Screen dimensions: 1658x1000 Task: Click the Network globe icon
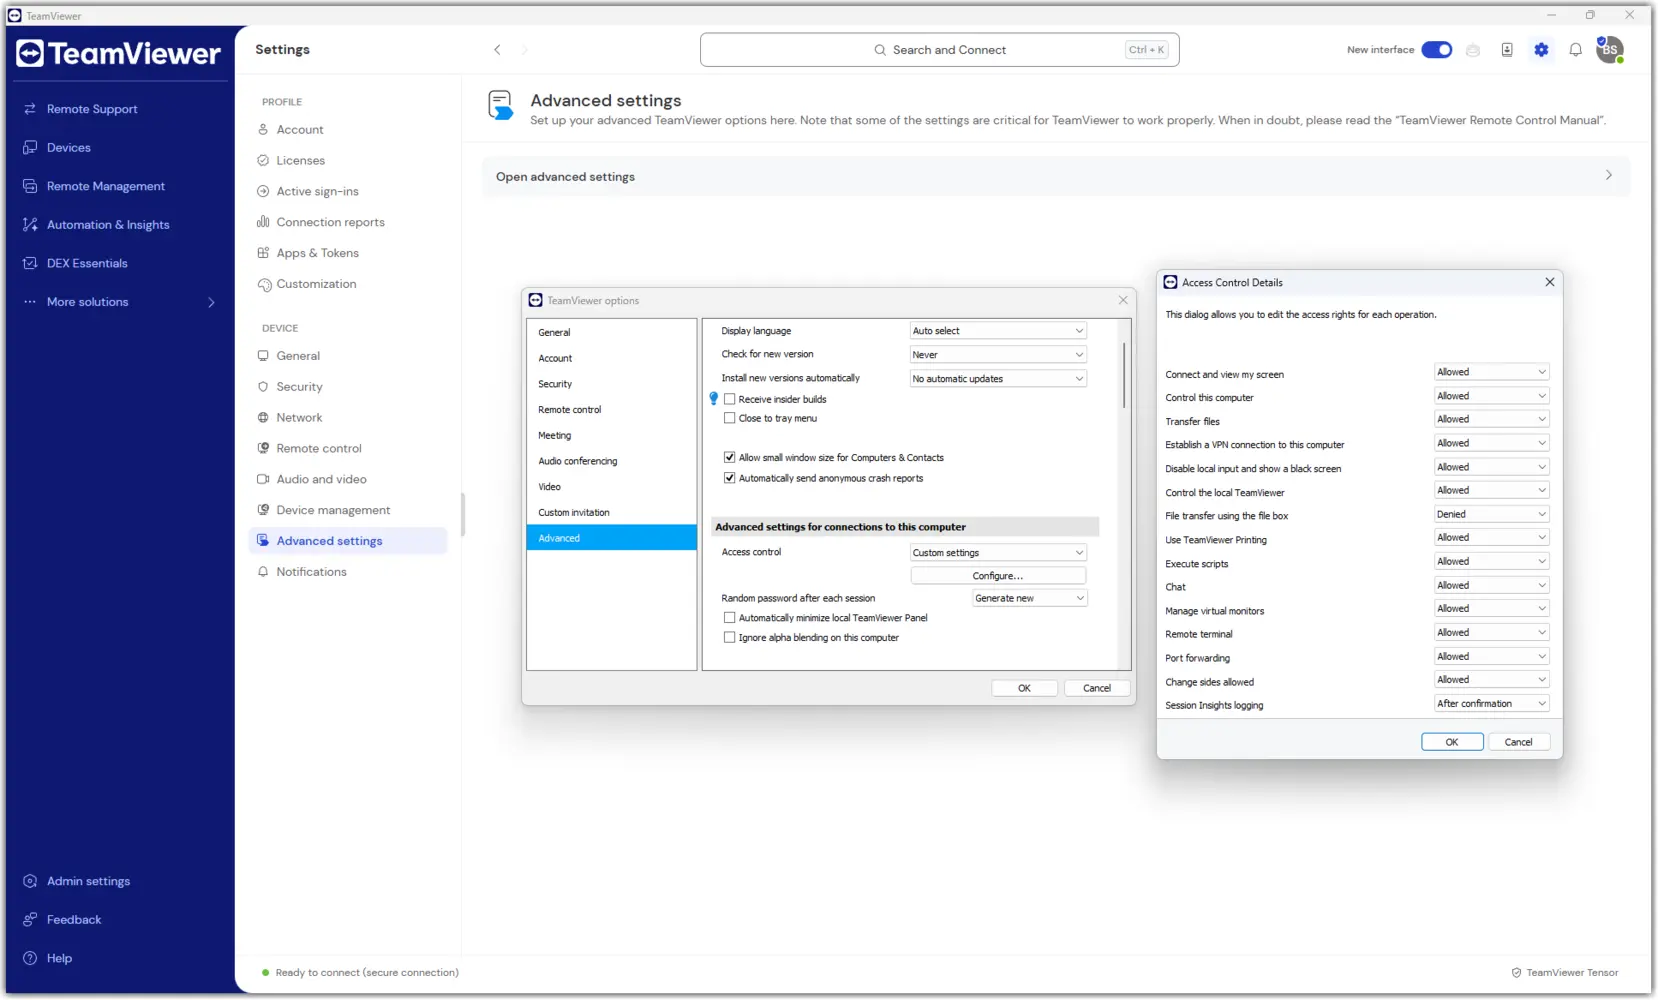coord(263,418)
